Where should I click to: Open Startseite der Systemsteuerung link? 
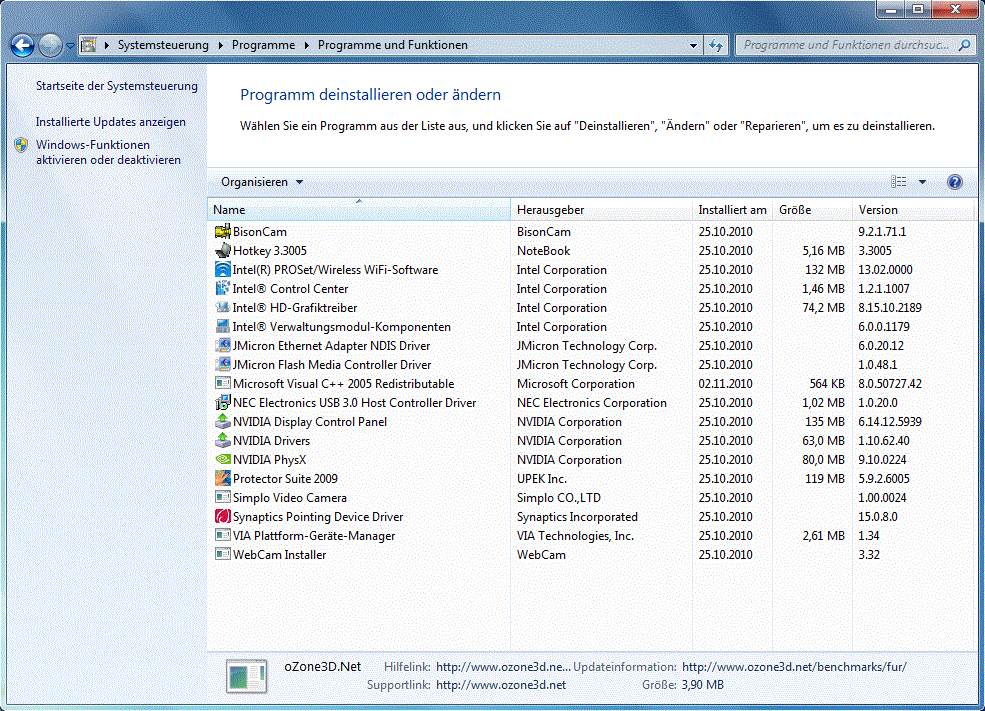pyautogui.click(x=117, y=86)
